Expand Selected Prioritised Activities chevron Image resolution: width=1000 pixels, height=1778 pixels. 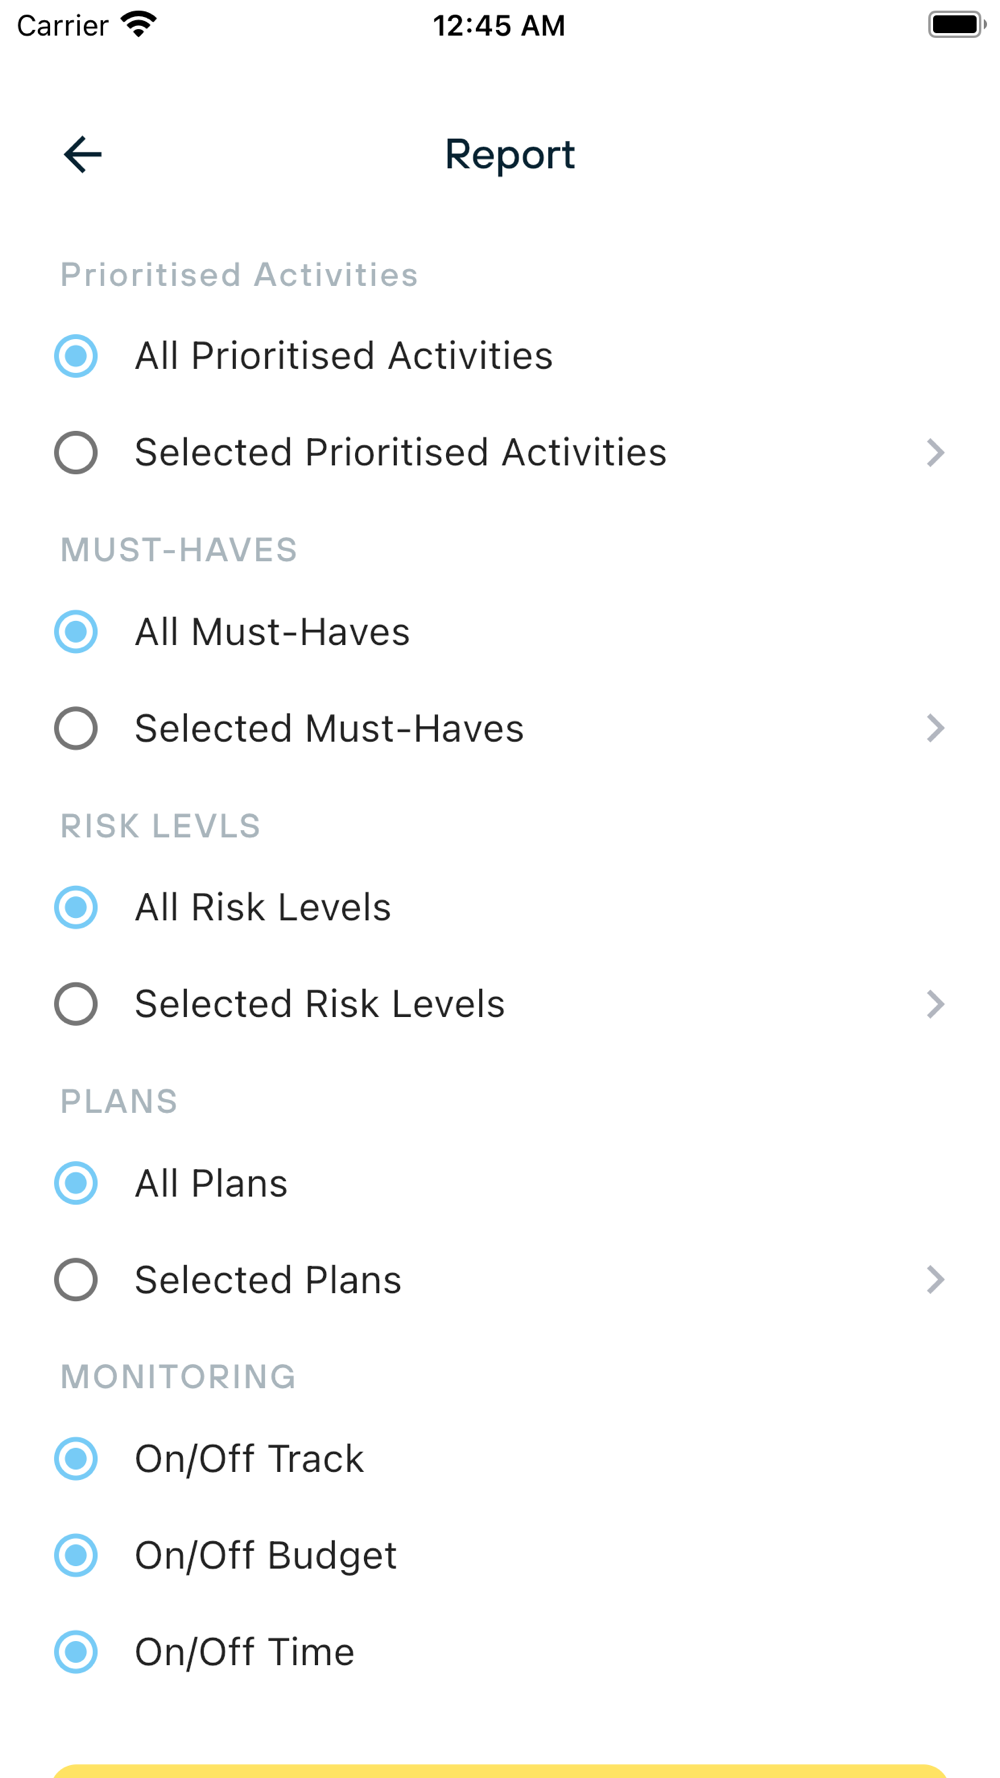click(935, 453)
